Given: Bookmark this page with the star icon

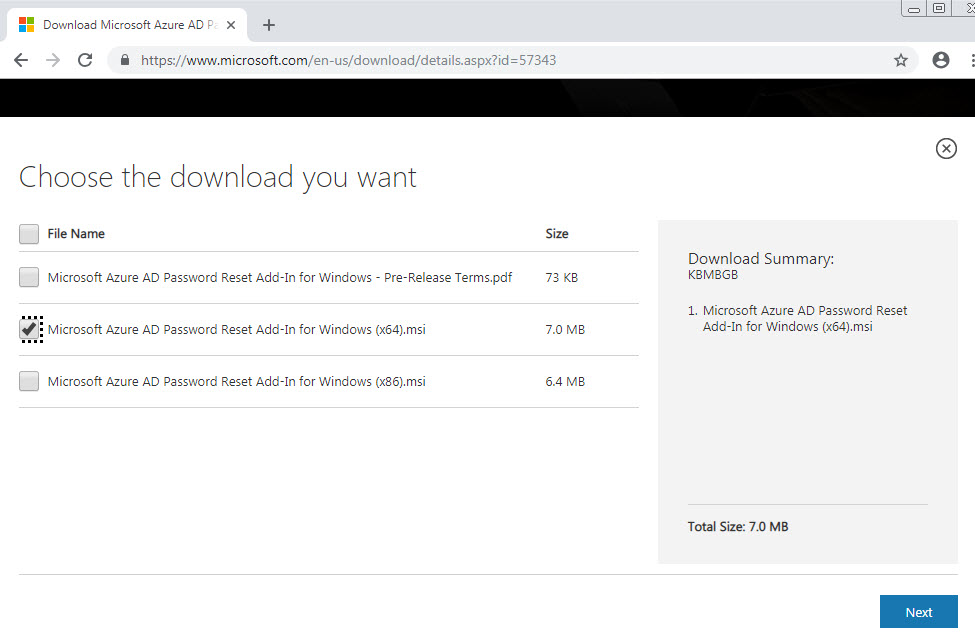Looking at the screenshot, I should (900, 60).
